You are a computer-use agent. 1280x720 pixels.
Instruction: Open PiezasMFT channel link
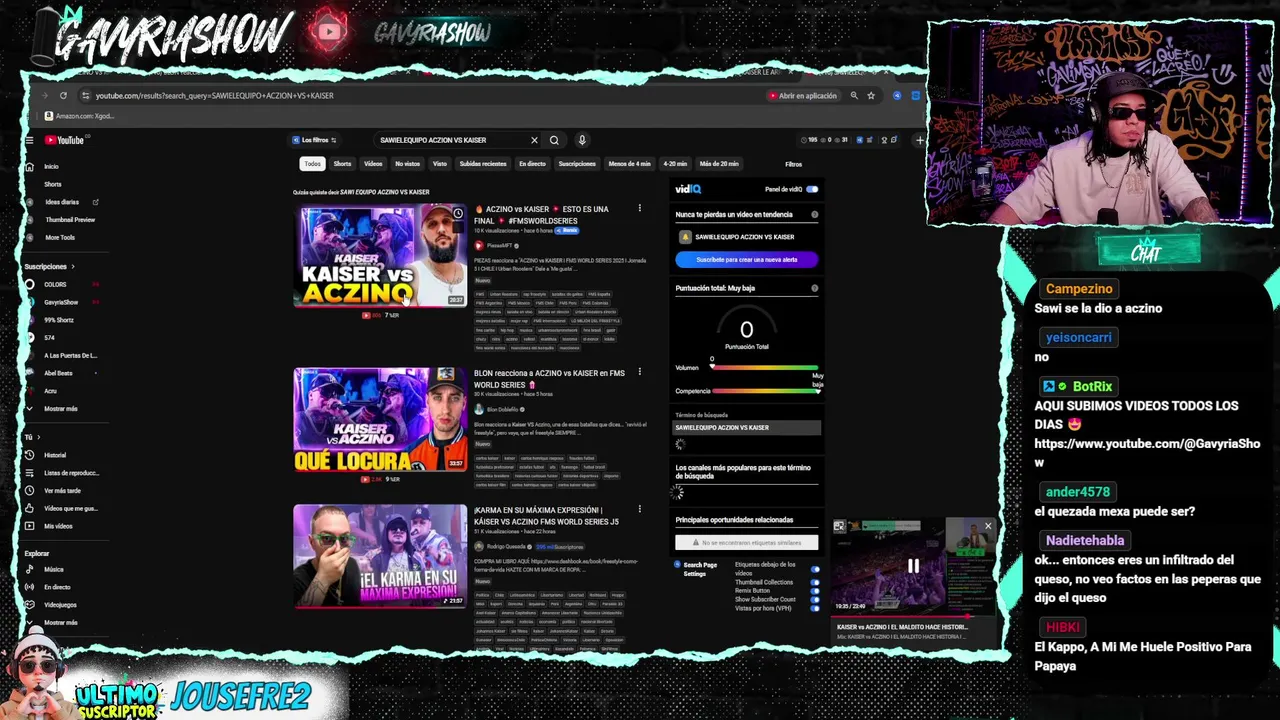[499, 246]
